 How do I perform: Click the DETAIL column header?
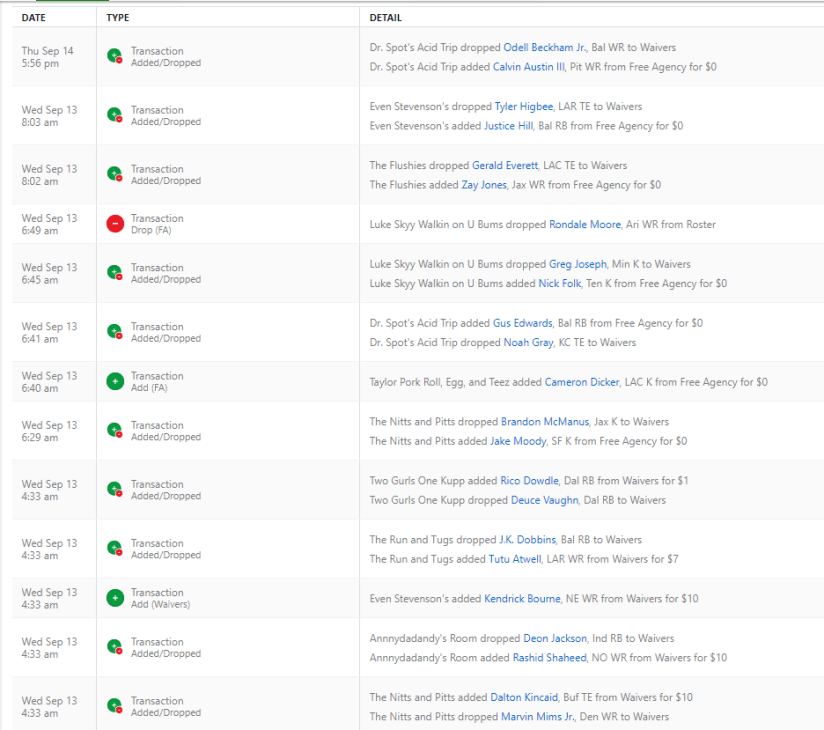[x=386, y=18]
